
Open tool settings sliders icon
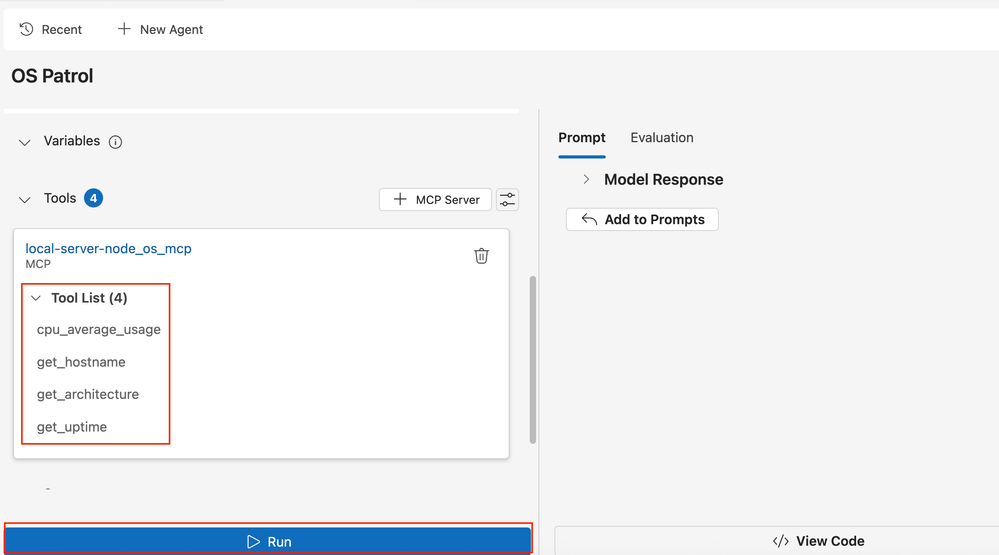[507, 199]
